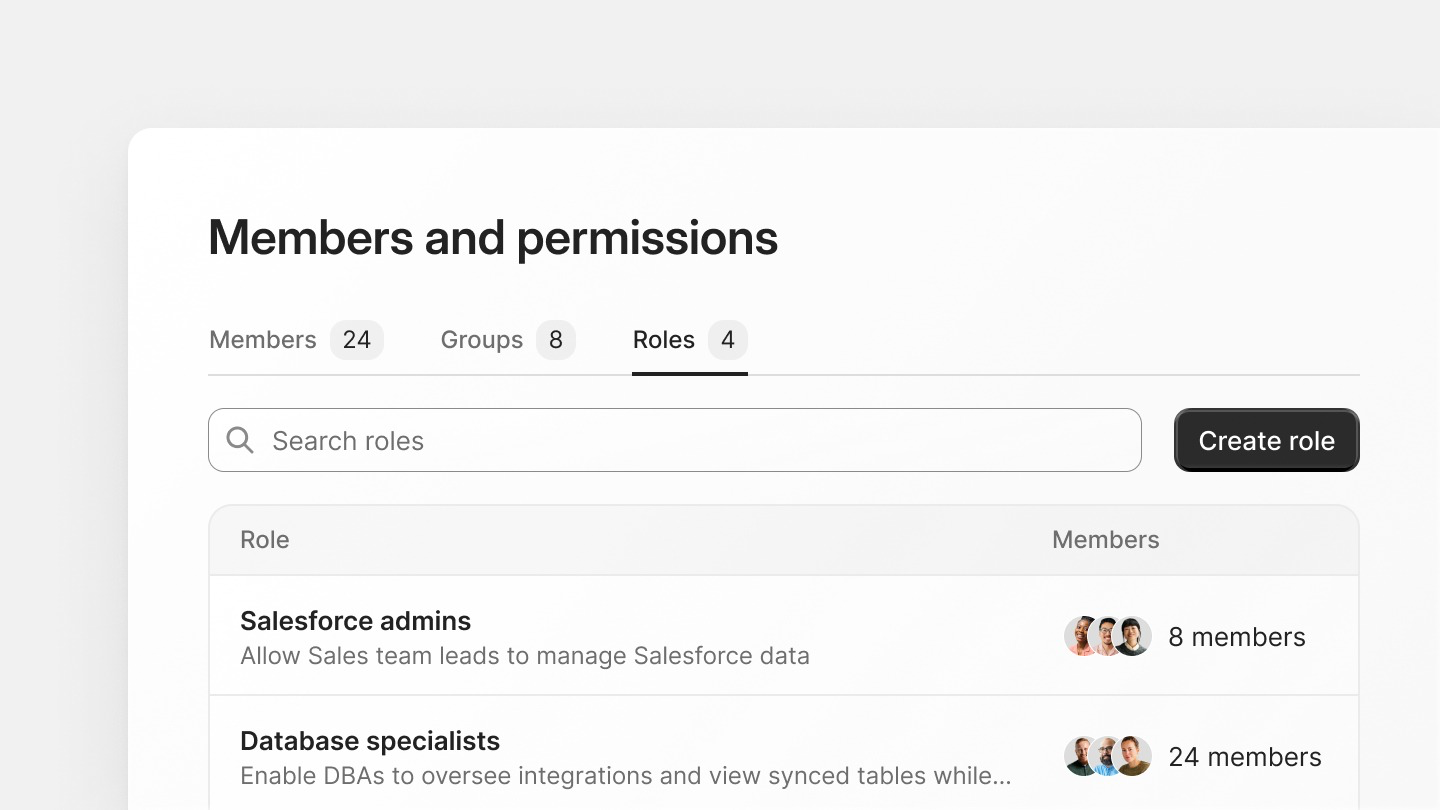Focus the Search roles field

pyautogui.click(x=690, y=440)
